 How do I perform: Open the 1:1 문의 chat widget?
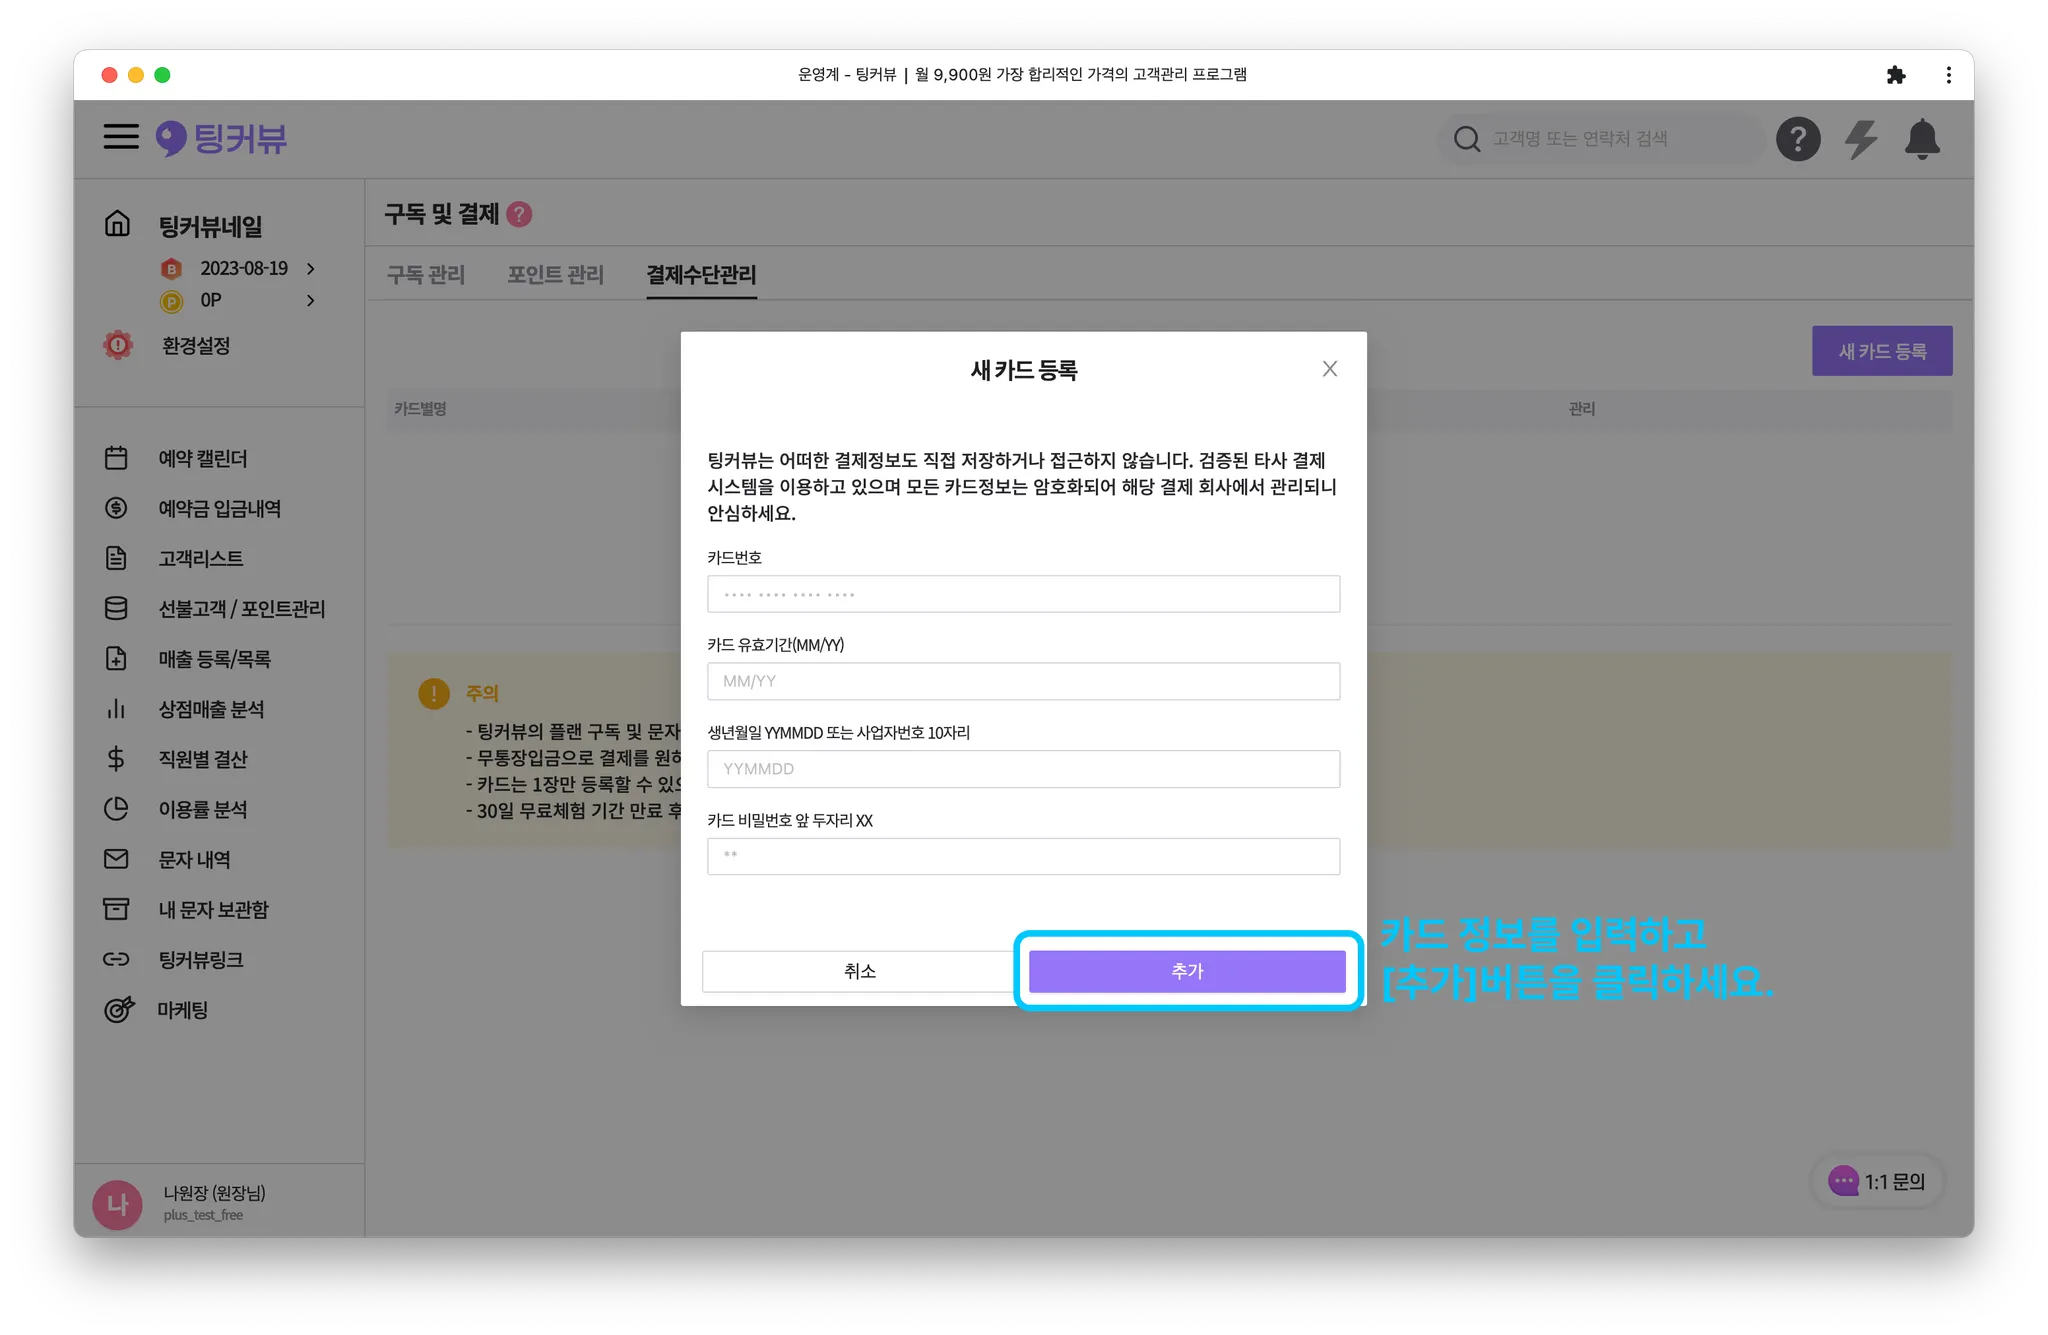point(1876,1181)
